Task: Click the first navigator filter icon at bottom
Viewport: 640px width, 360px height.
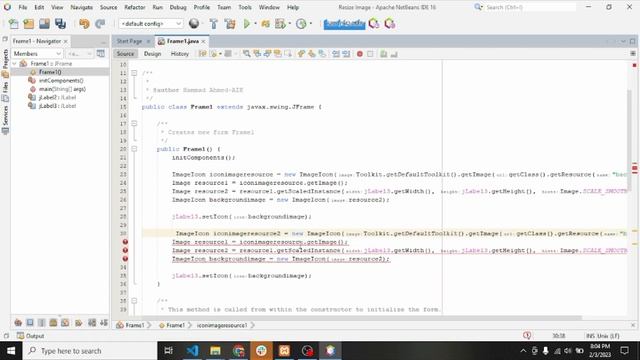Action: coord(18,323)
